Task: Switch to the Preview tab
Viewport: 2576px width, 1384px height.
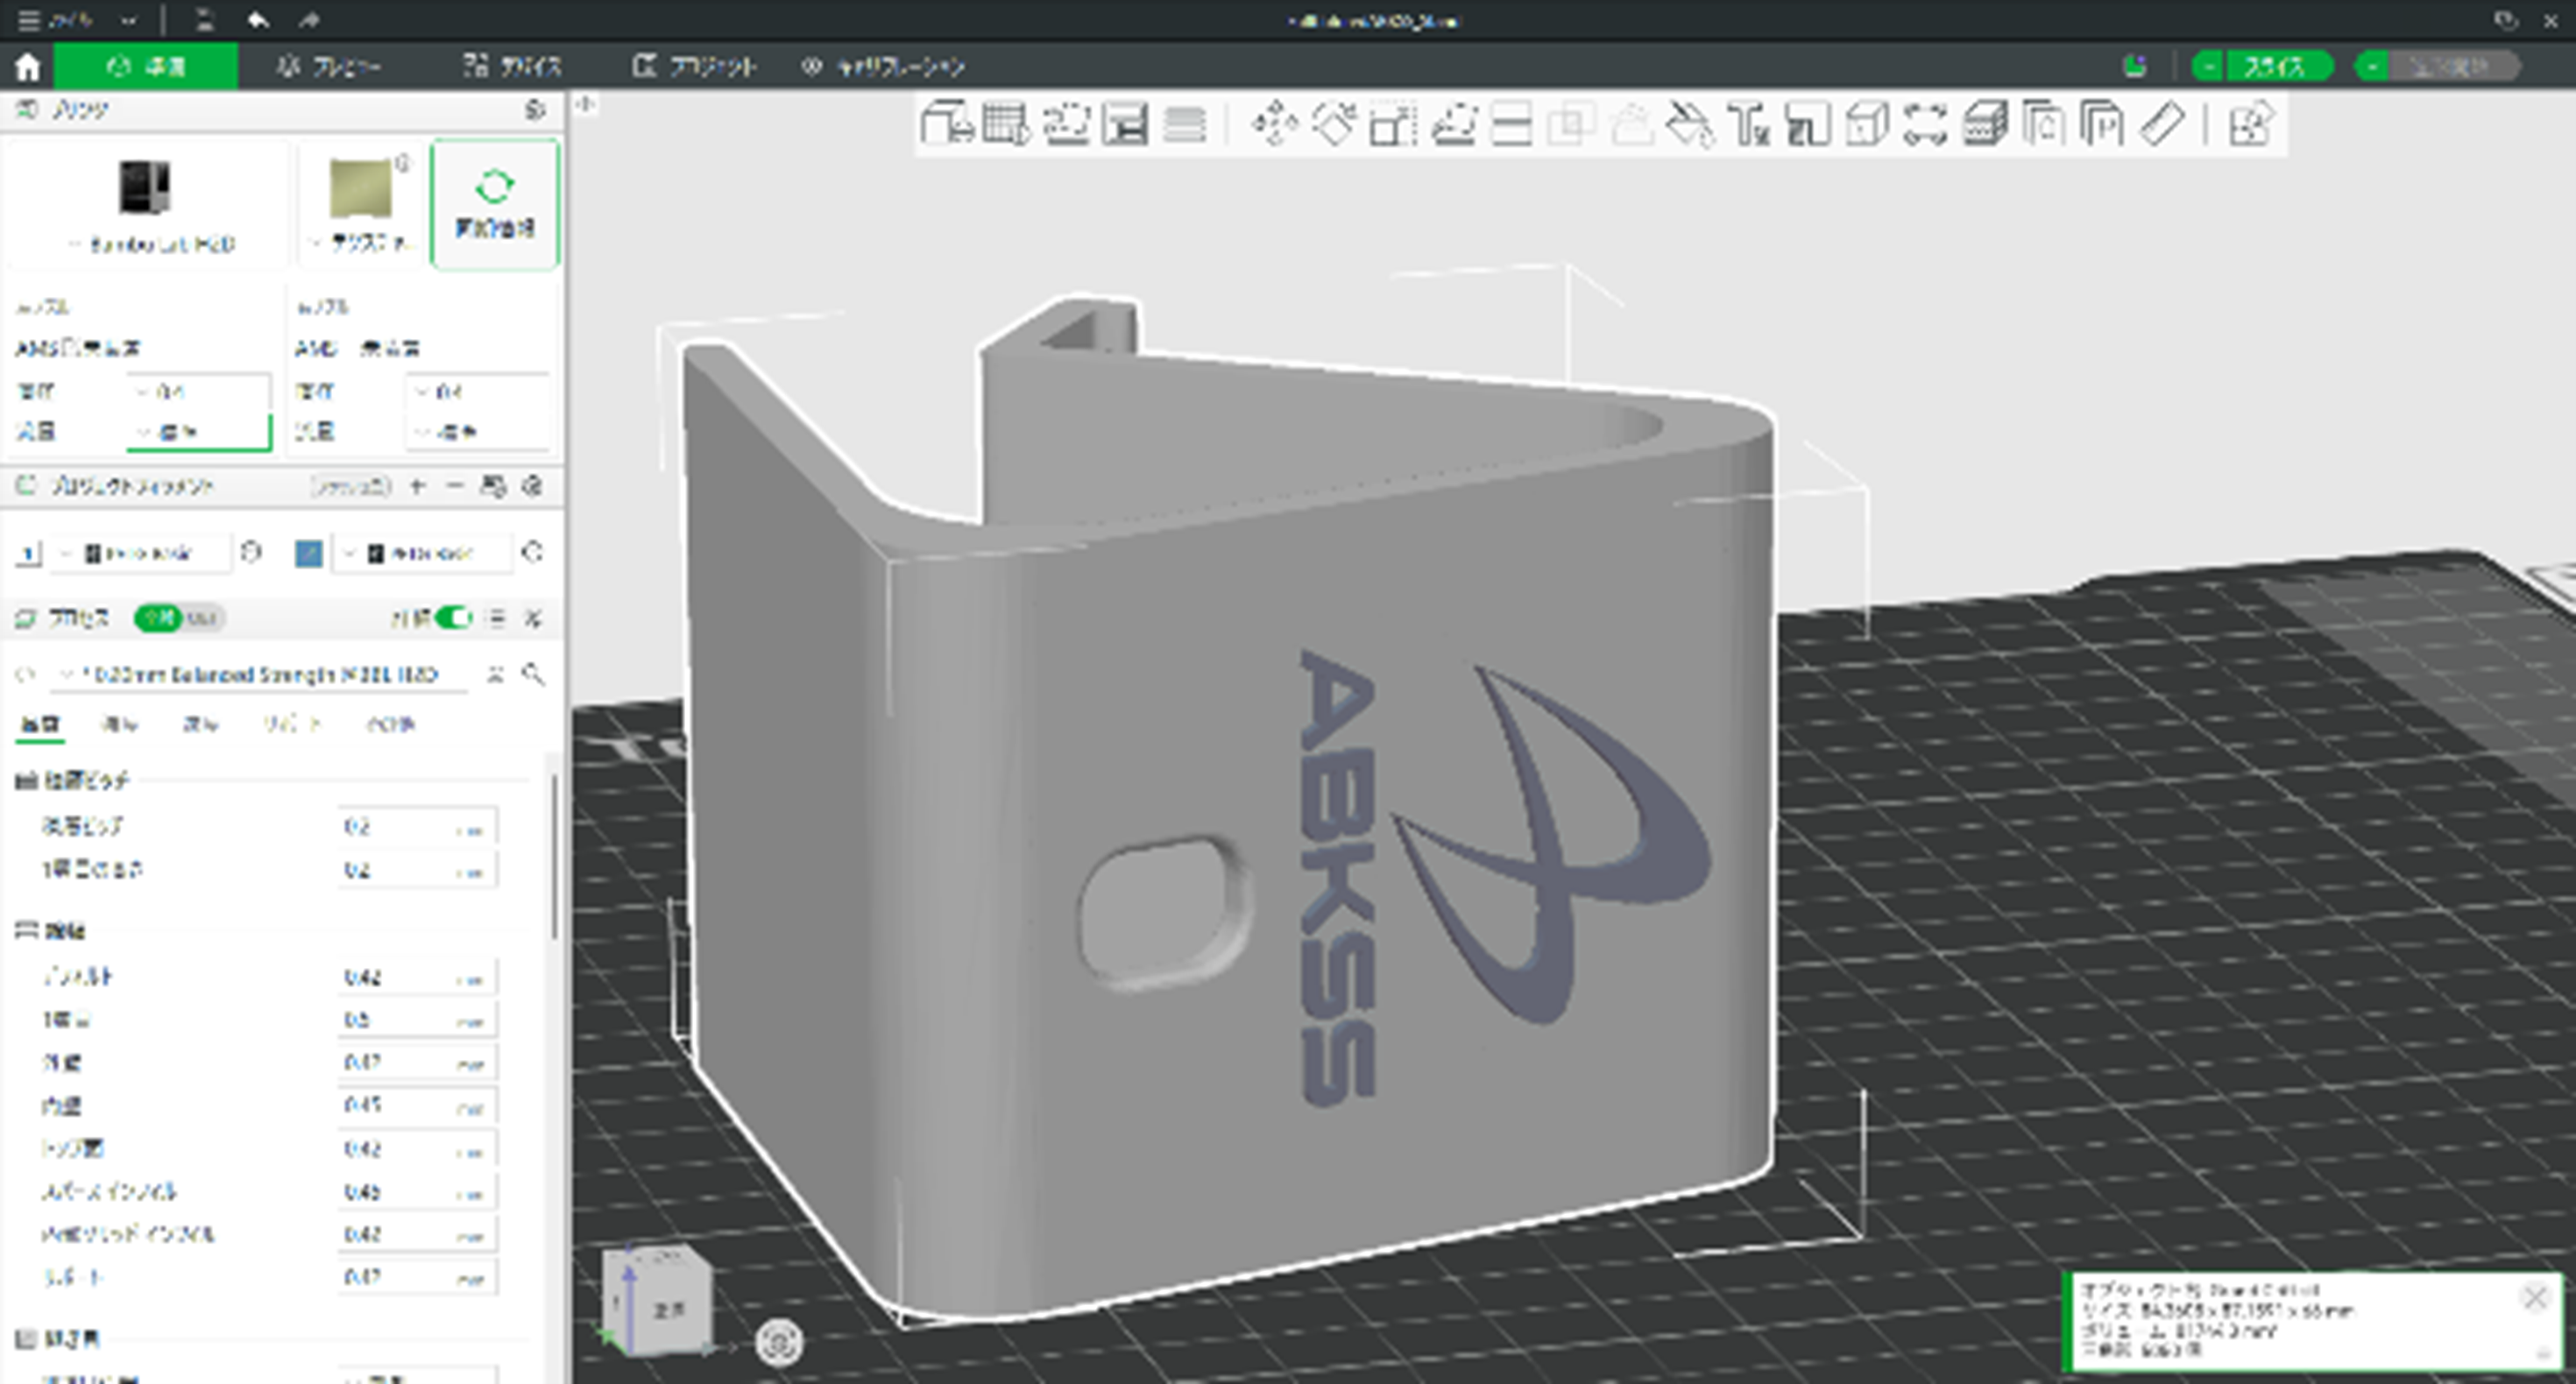Action: [x=329, y=67]
